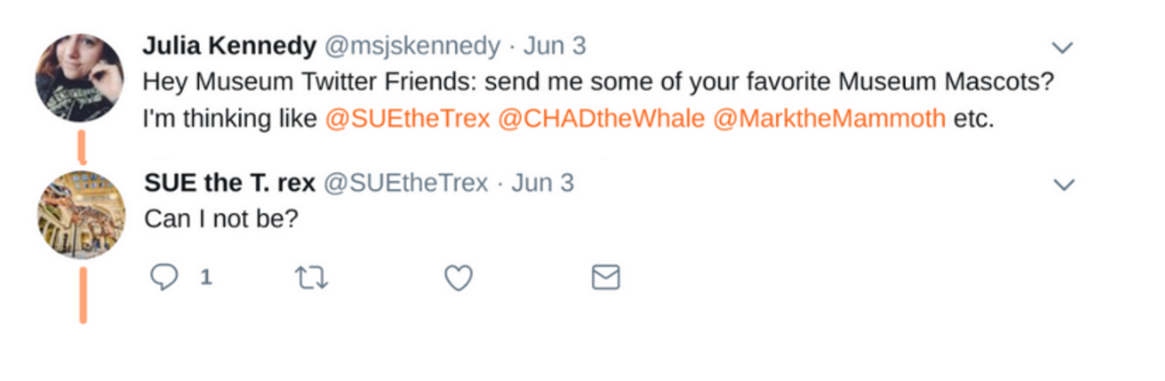Open the @MarktheMammoth mention link
The image size is (1165, 381).
829,120
